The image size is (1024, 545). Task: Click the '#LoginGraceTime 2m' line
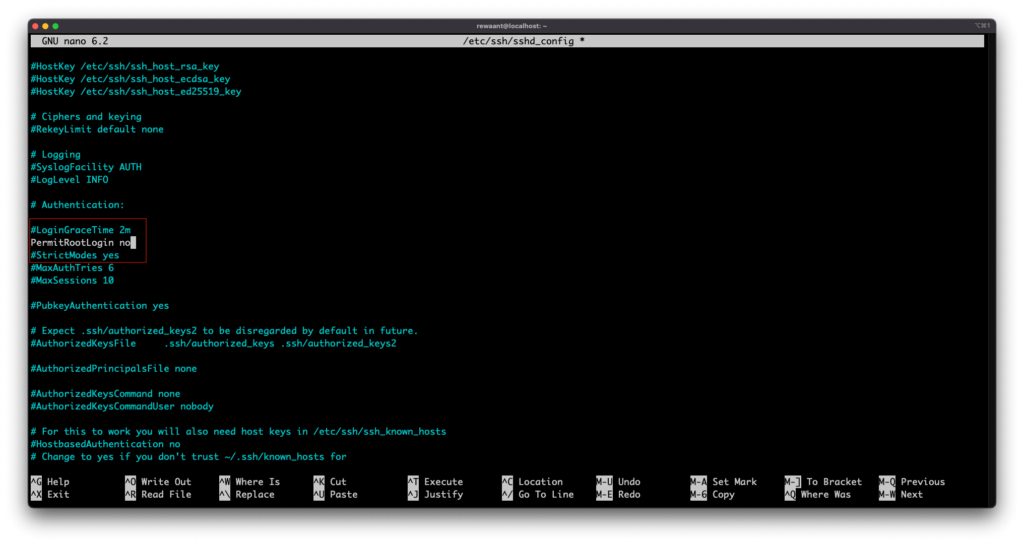click(x=80, y=230)
